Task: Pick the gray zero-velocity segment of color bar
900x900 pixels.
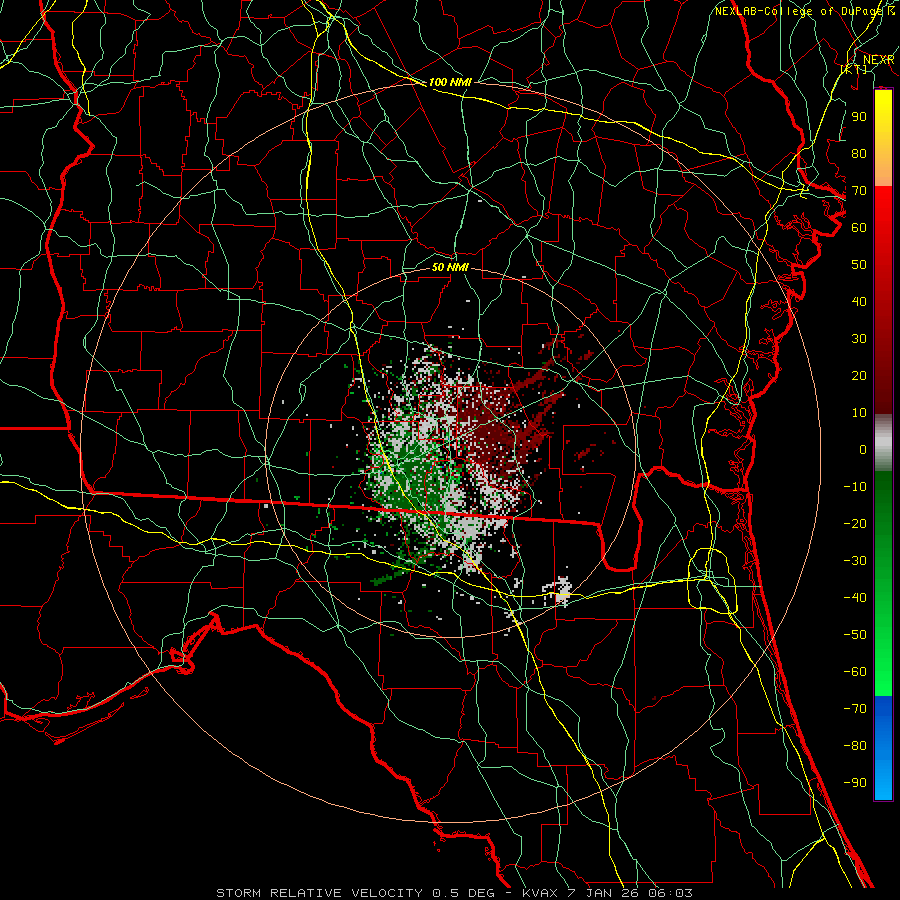Action: coord(883,443)
